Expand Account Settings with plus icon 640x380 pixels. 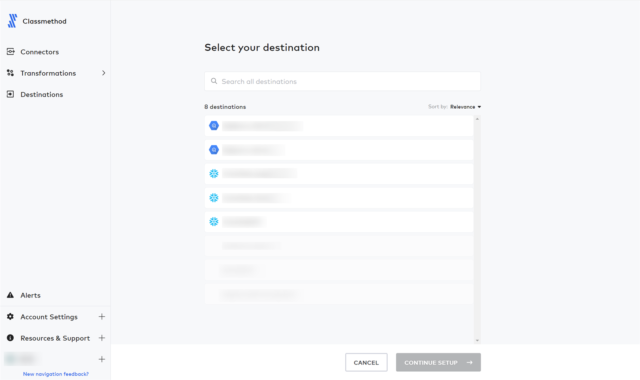coord(102,316)
